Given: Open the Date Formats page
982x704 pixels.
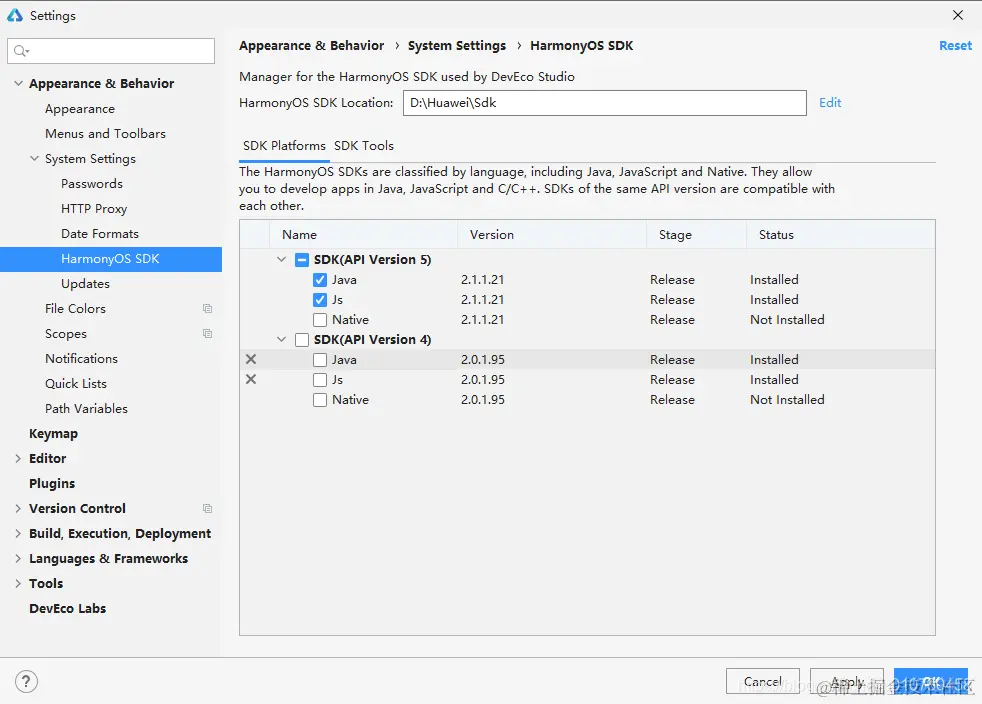Looking at the screenshot, I should pos(100,234).
